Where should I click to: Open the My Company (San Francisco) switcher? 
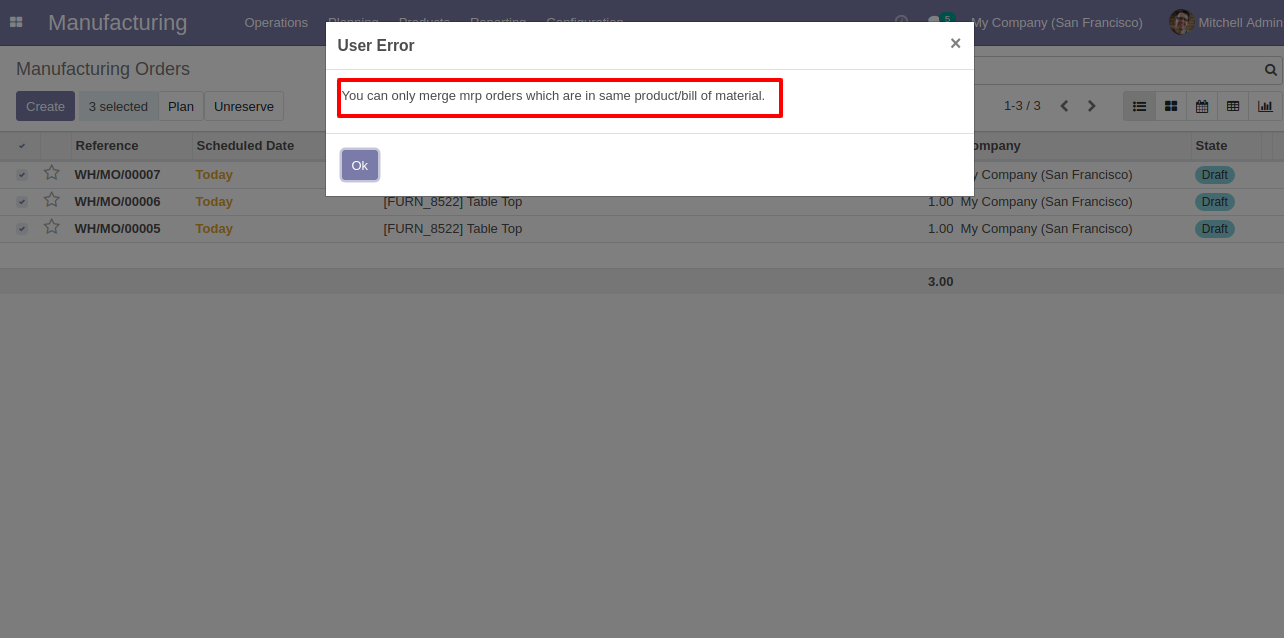(1057, 22)
